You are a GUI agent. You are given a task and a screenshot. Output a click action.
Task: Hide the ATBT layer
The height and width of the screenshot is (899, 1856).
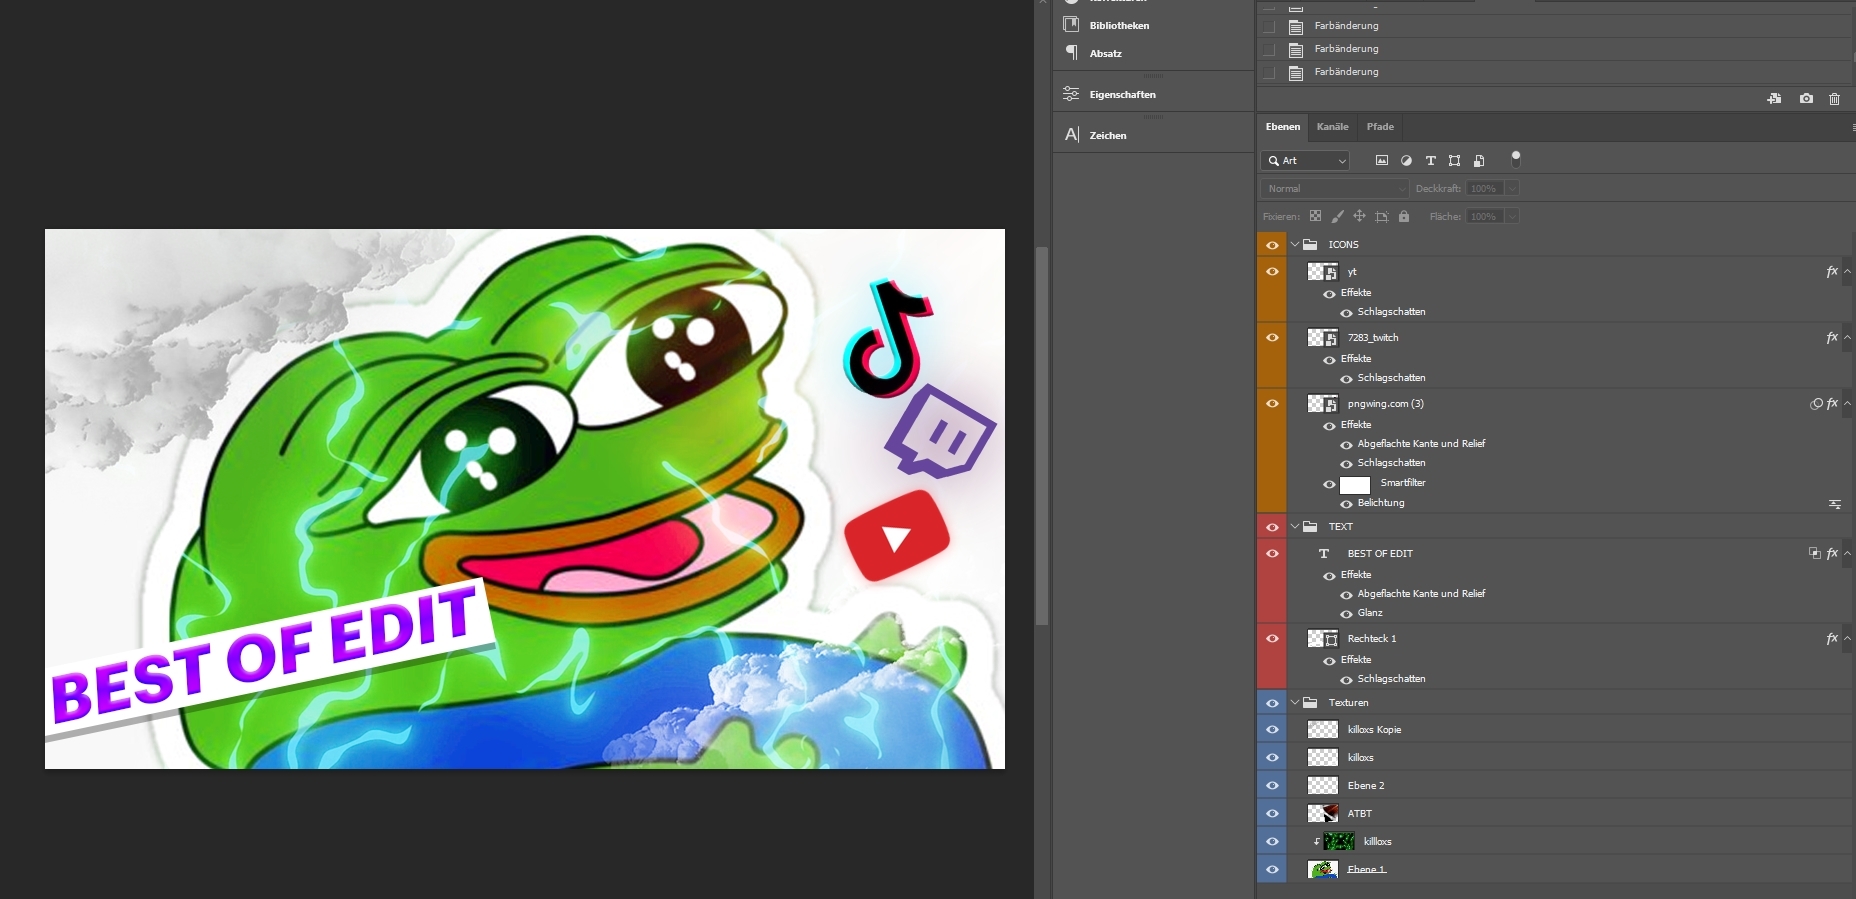click(1272, 814)
